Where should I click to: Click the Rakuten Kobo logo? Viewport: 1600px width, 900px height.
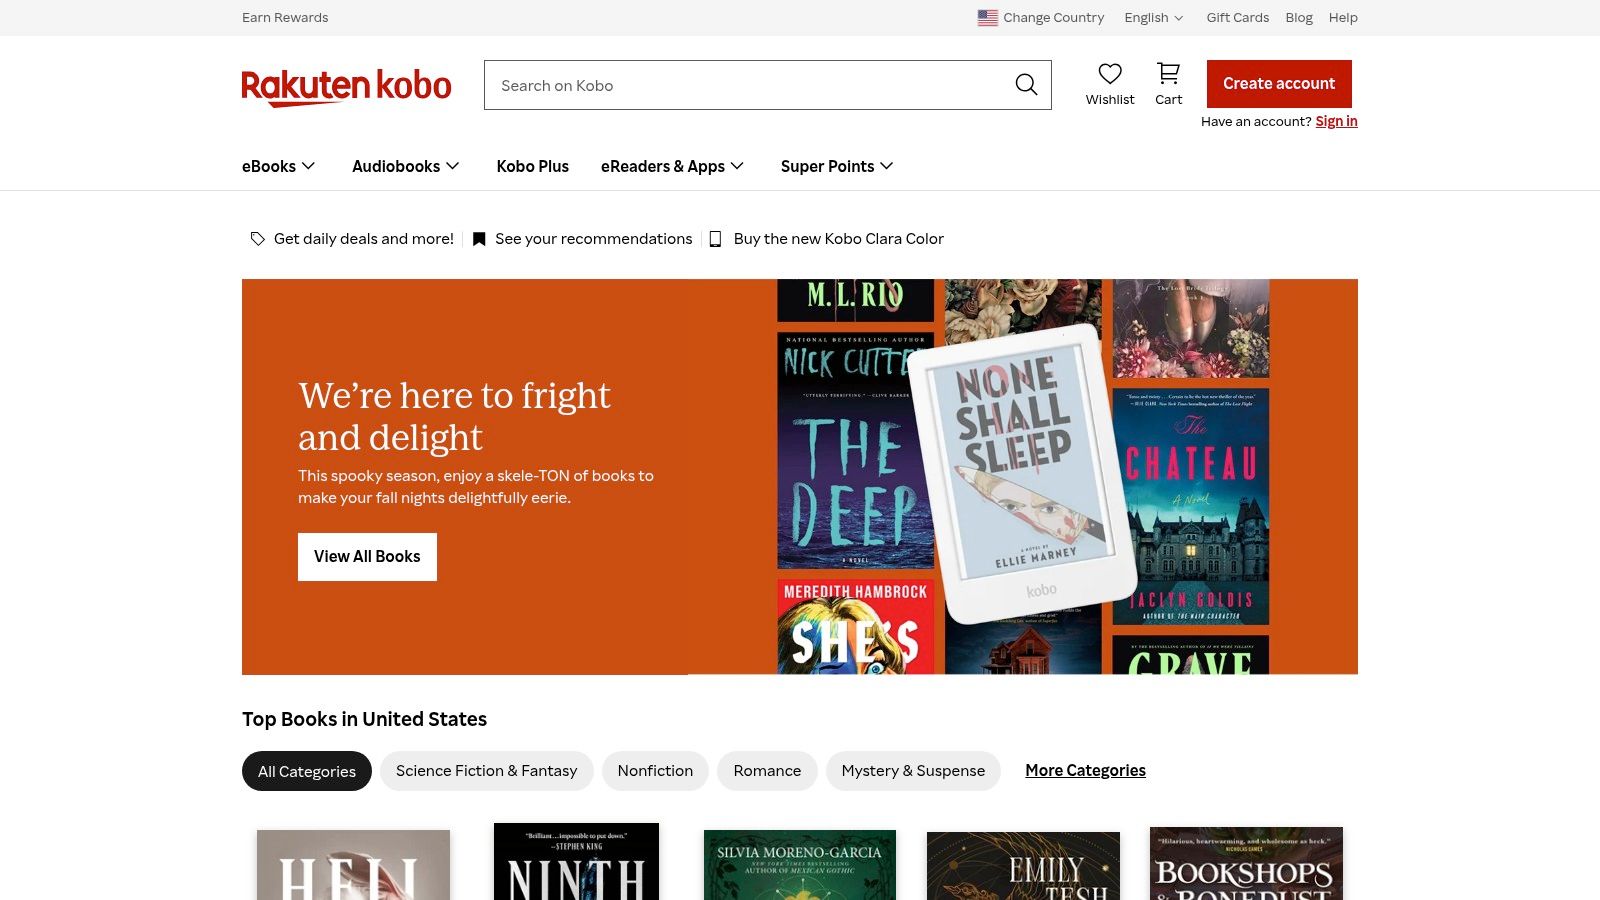click(346, 85)
